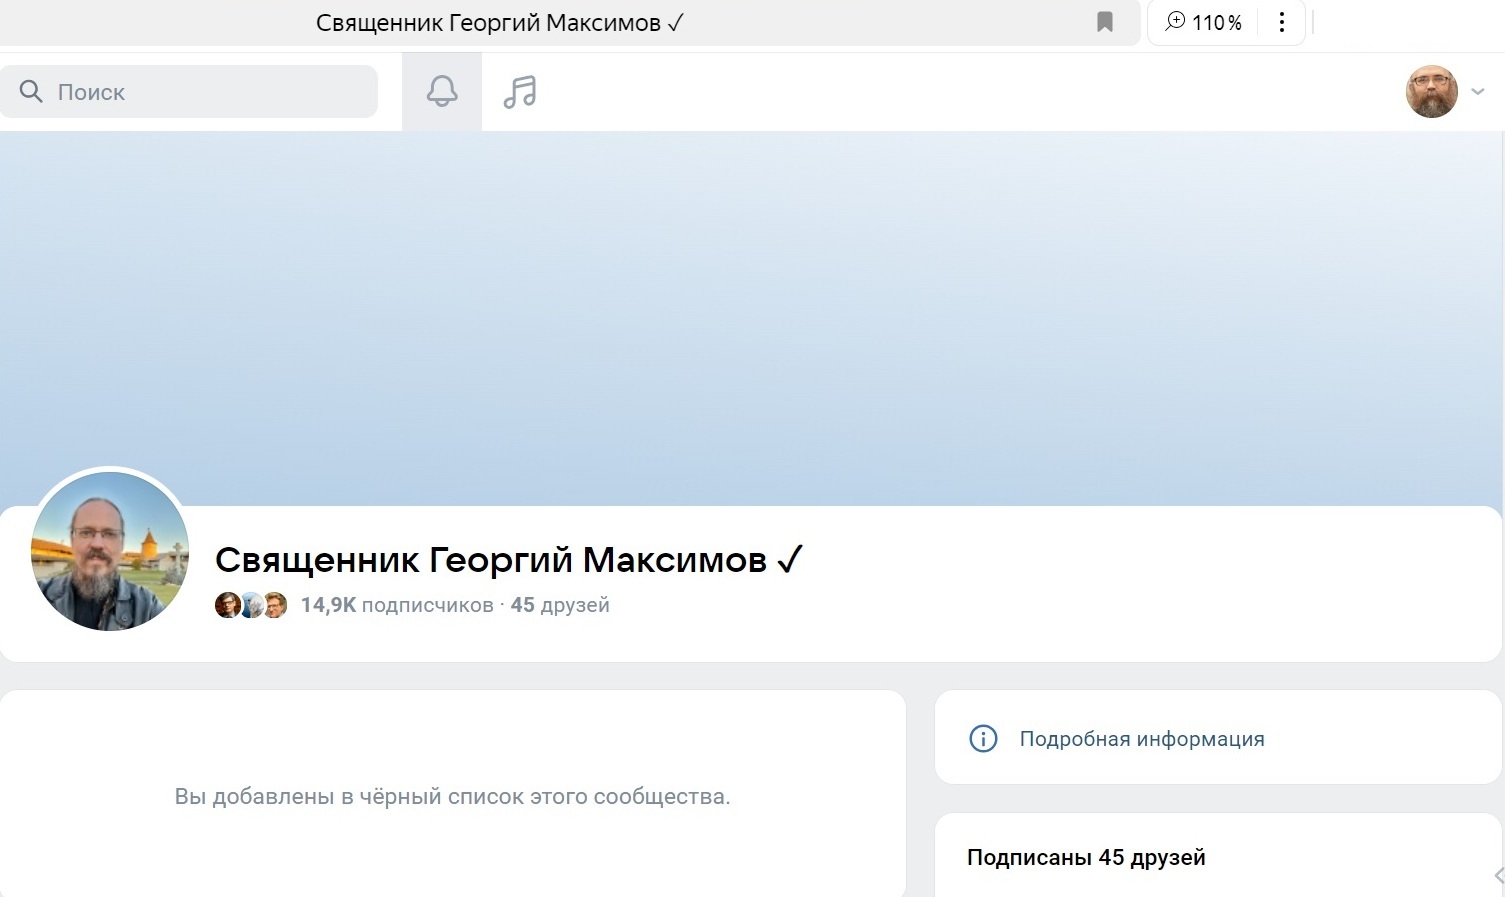
Task: Open the community's round profile photo
Action: coord(110,551)
